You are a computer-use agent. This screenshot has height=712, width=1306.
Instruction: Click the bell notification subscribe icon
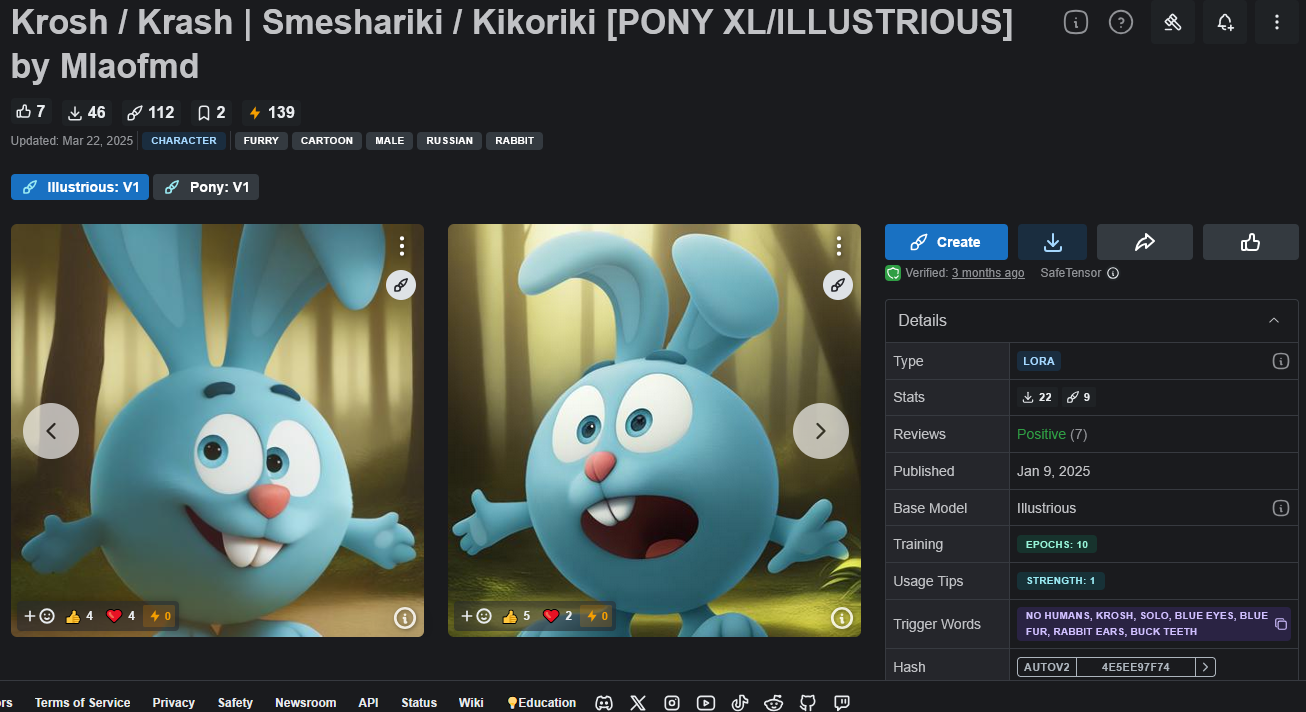coord(1225,22)
